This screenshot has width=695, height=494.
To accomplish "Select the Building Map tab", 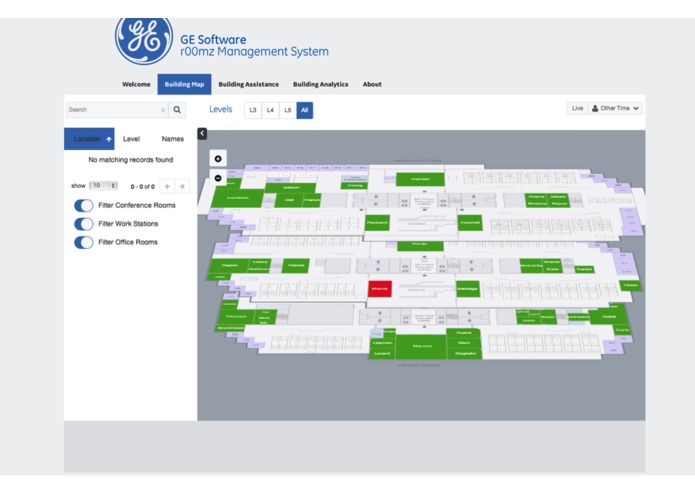I will [x=184, y=84].
